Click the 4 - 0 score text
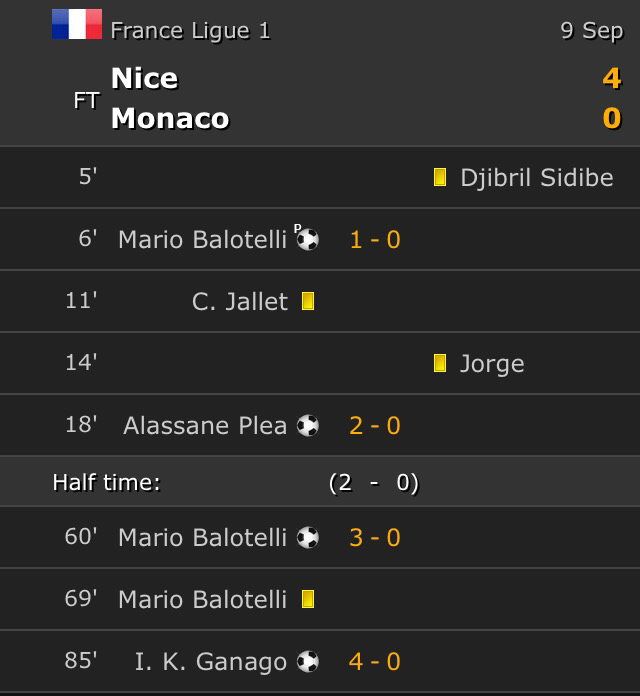 click(x=375, y=662)
